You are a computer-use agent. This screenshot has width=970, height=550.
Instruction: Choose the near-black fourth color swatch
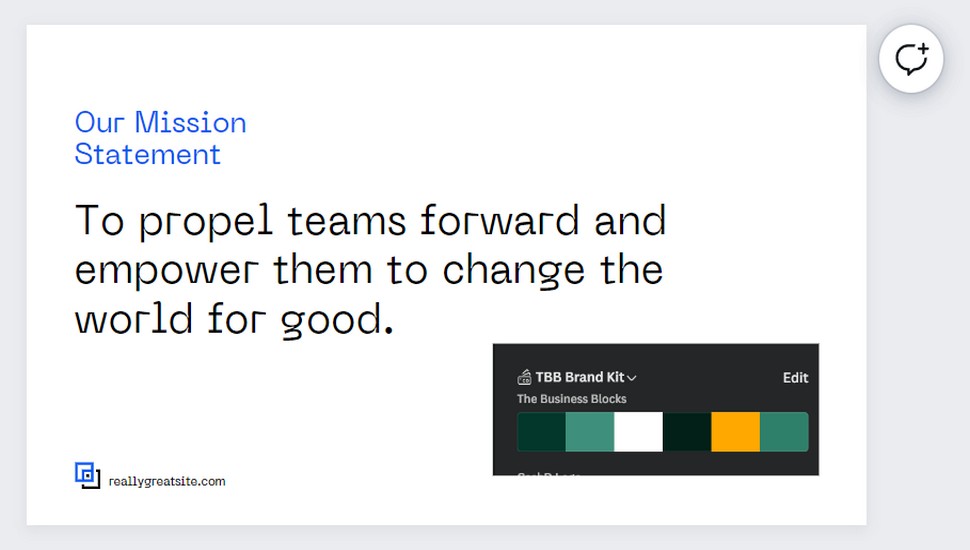687,432
